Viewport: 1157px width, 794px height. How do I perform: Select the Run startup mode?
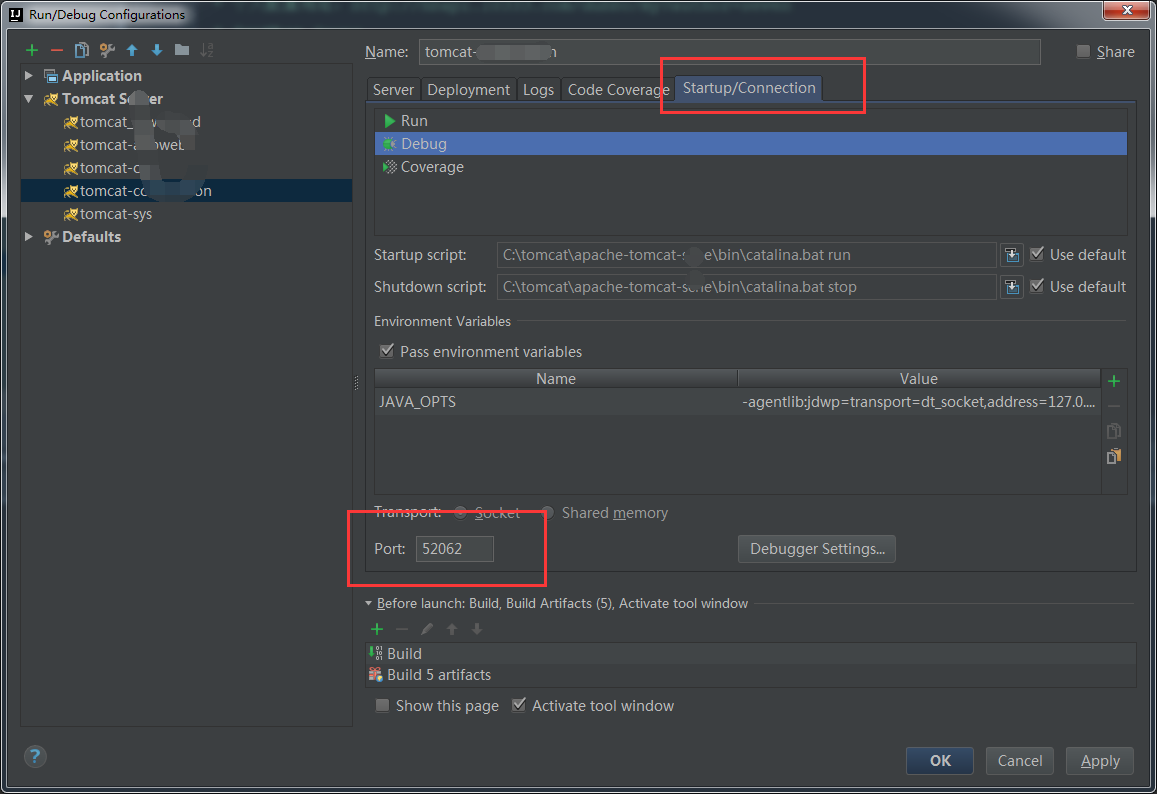pos(750,120)
